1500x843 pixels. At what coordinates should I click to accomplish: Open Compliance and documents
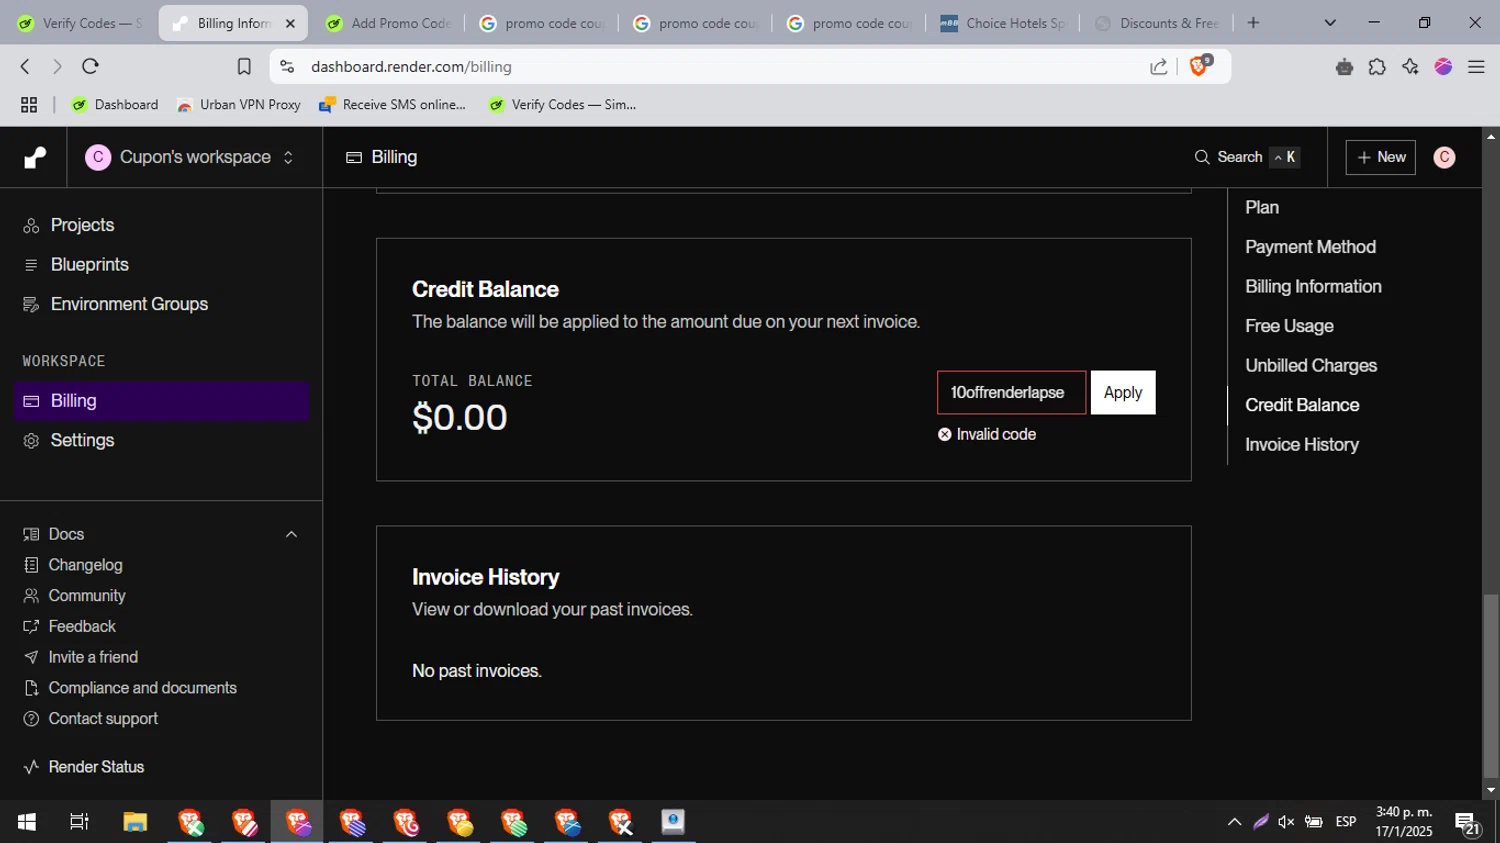click(142, 688)
